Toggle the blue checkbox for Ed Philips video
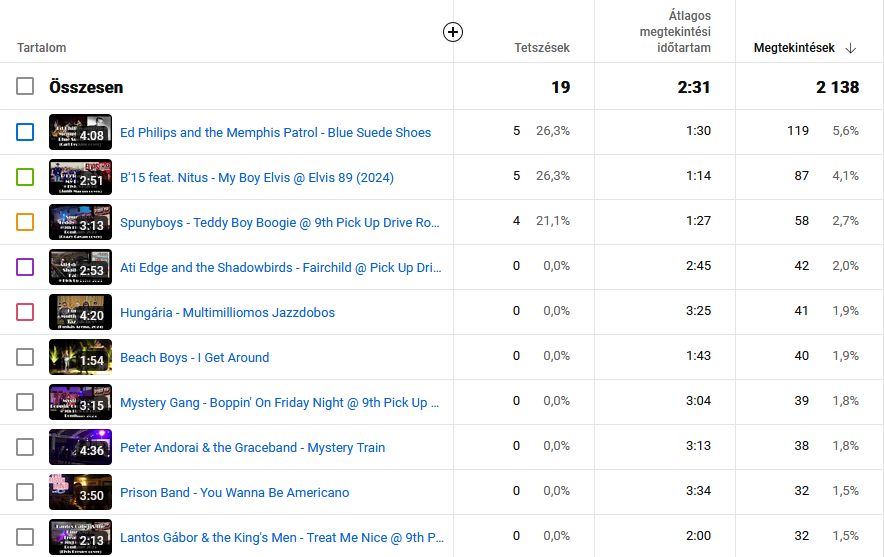The width and height of the screenshot is (884, 557). (x=25, y=132)
